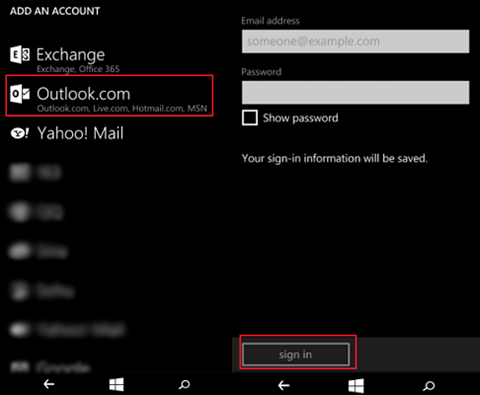Click the 'Email address' label
480x395 pixels.
(270, 21)
